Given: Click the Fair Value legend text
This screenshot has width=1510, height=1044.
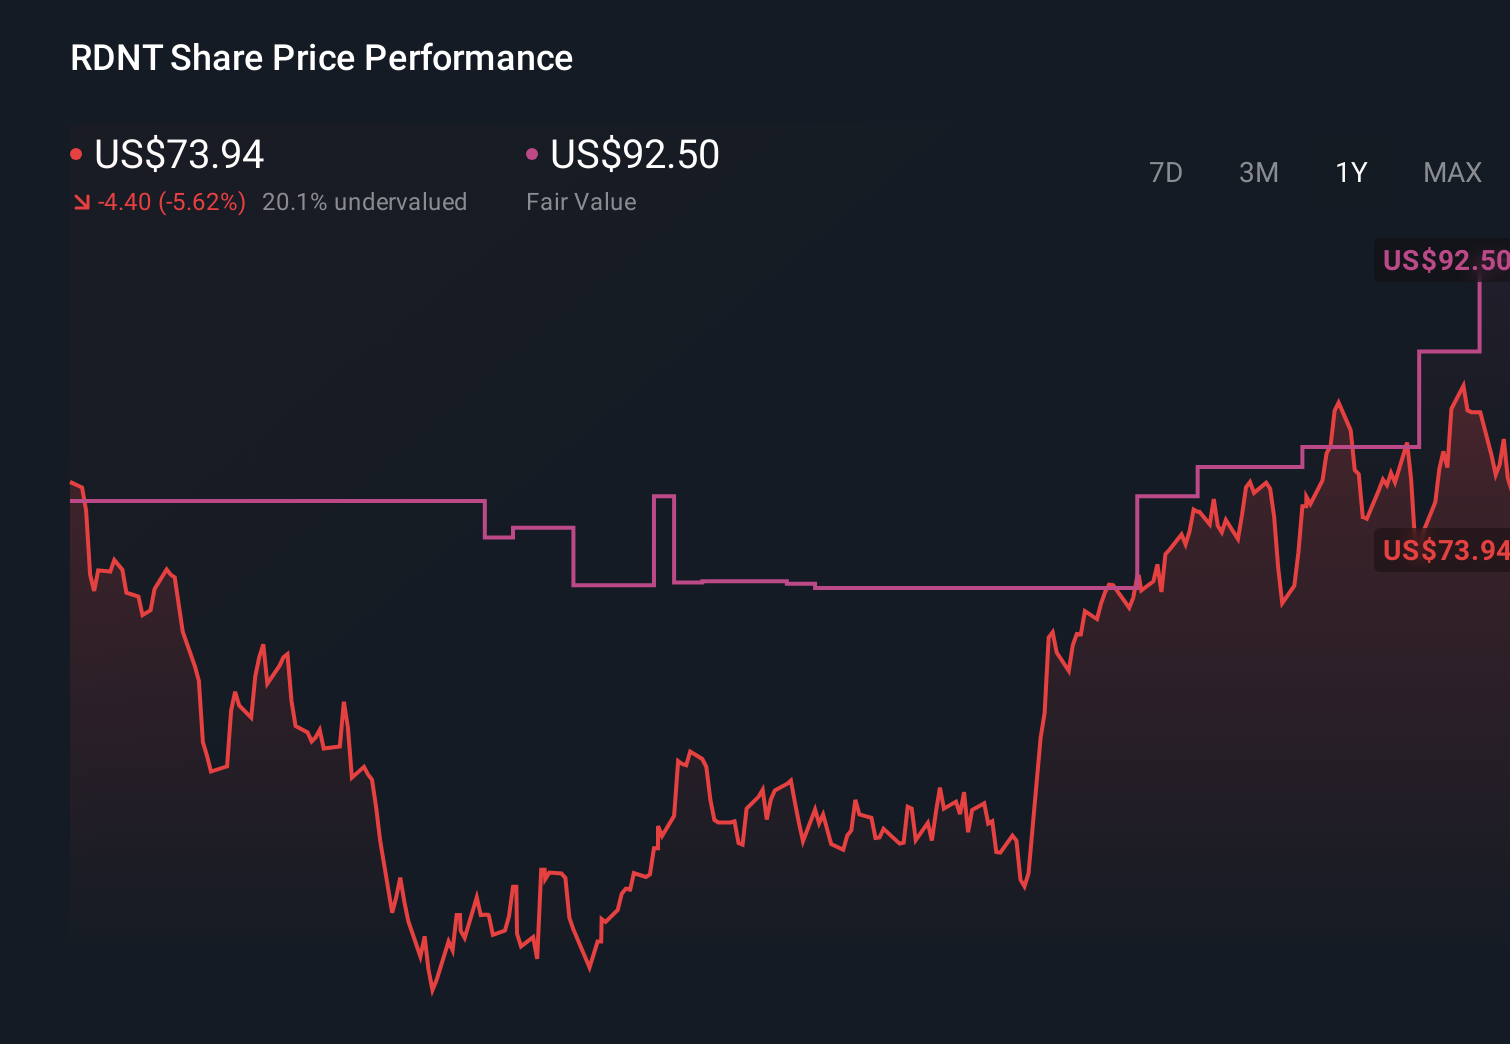Looking at the screenshot, I should (x=581, y=201).
